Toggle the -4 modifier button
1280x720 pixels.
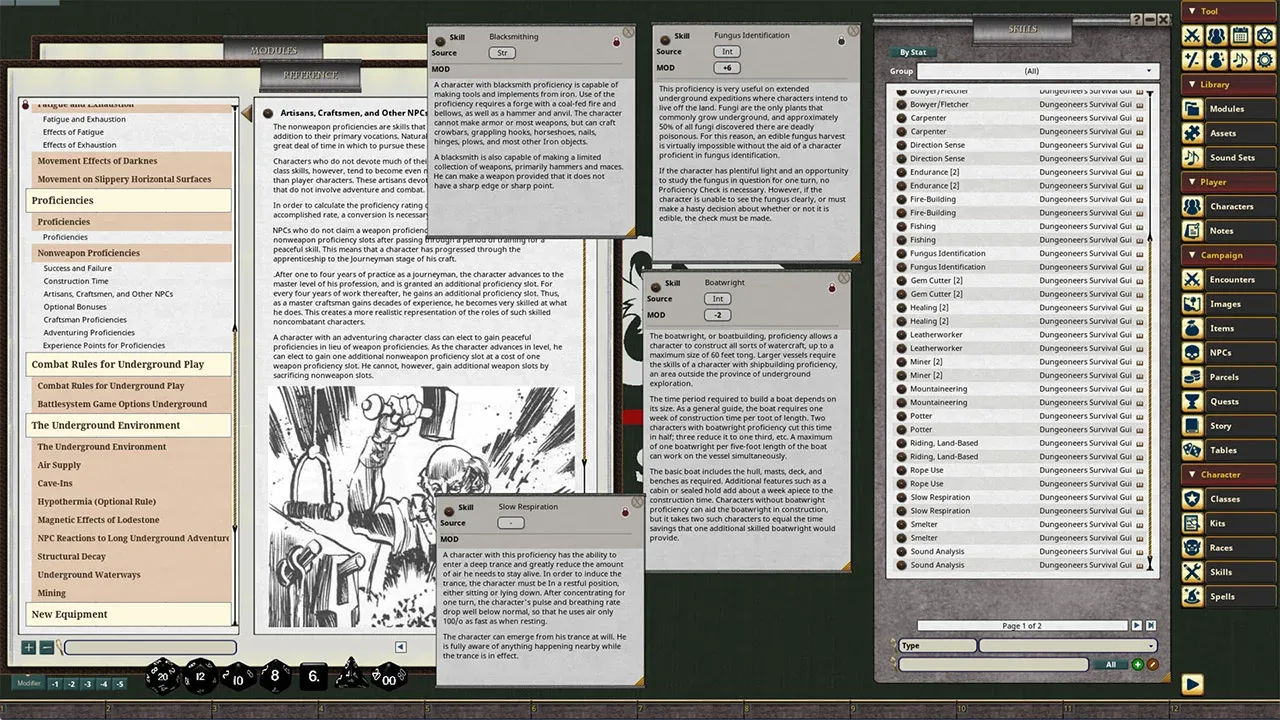104,684
